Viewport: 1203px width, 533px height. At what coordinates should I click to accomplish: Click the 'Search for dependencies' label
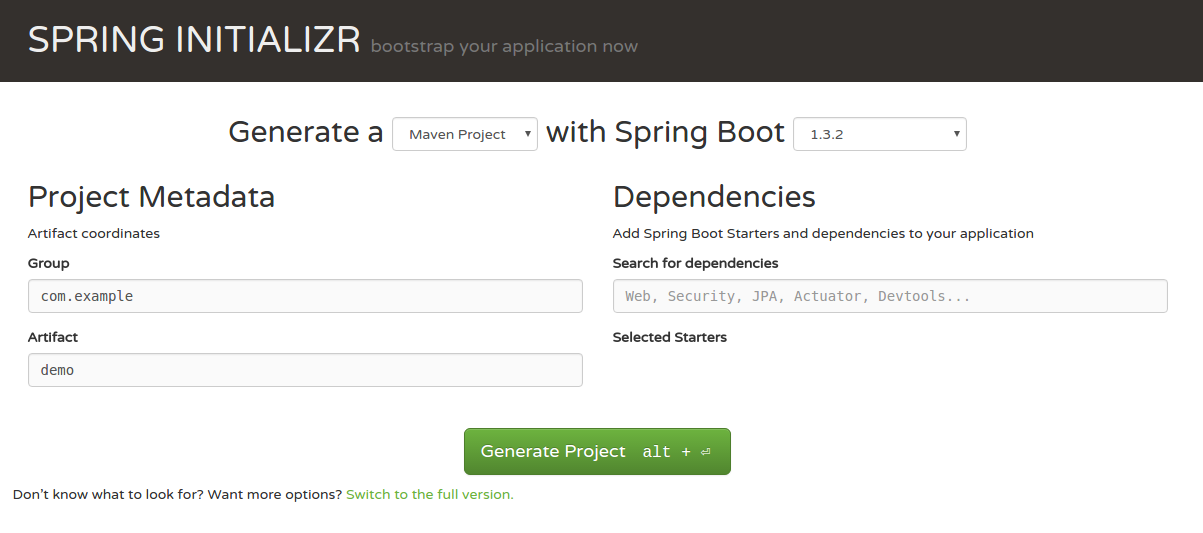coord(695,263)
